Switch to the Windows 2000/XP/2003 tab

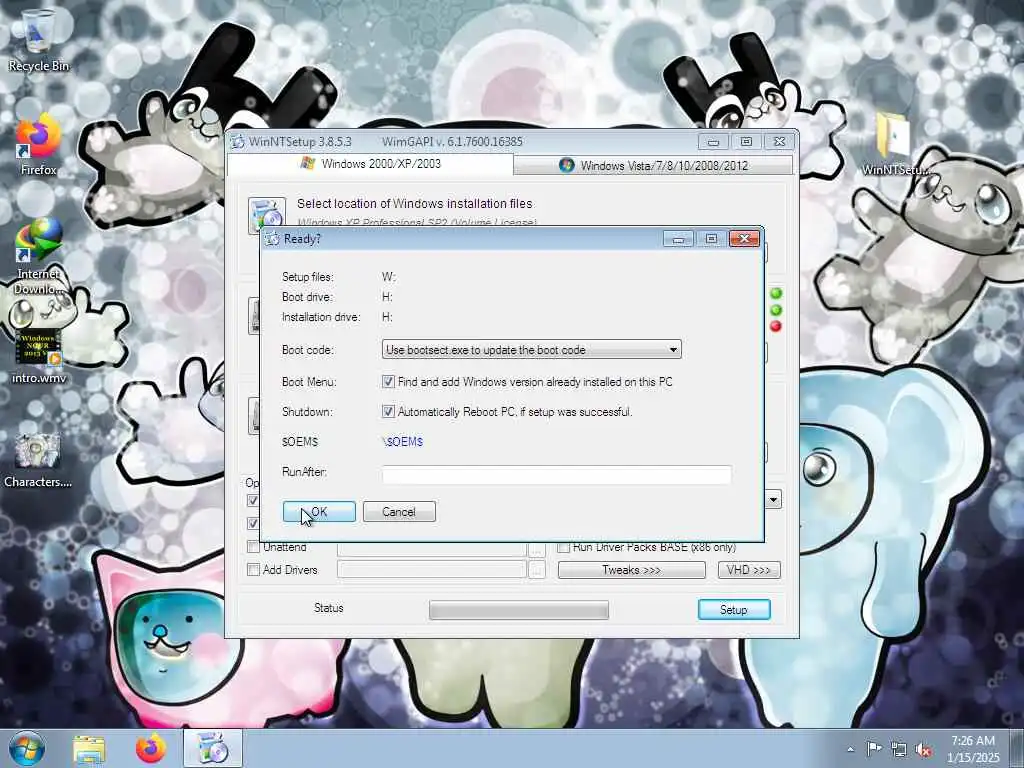(370, 164)
